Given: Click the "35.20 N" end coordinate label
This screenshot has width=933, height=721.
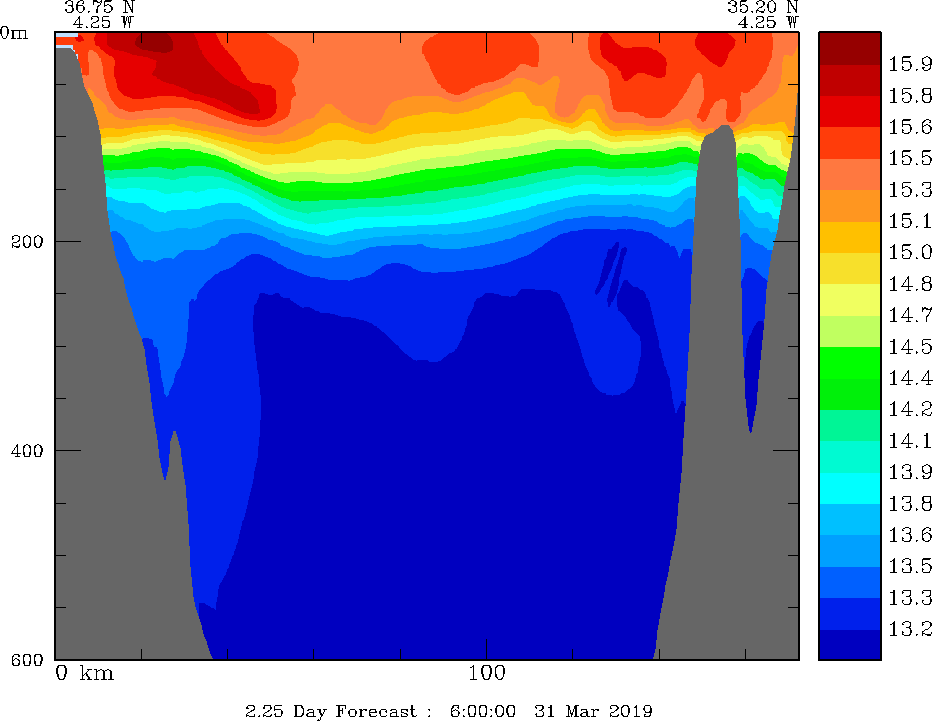Looking at the screenshot, I should click(x=762, y=6).
